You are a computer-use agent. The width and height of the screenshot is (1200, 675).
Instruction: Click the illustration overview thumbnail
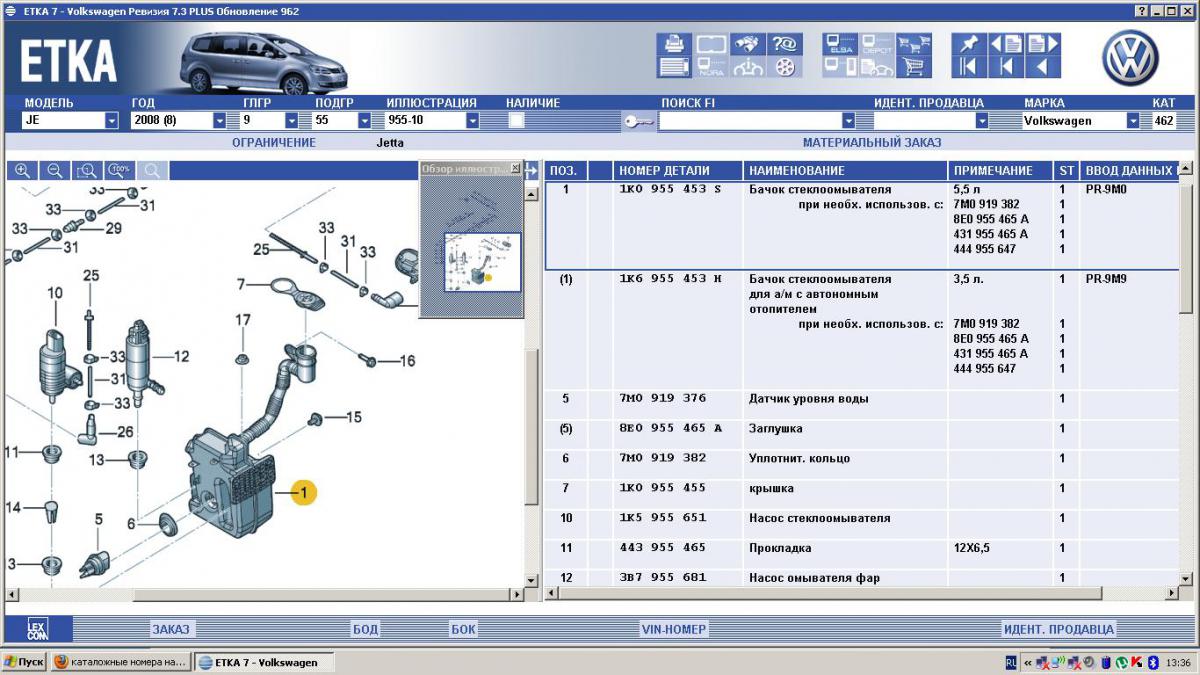[x=482, y=261]
